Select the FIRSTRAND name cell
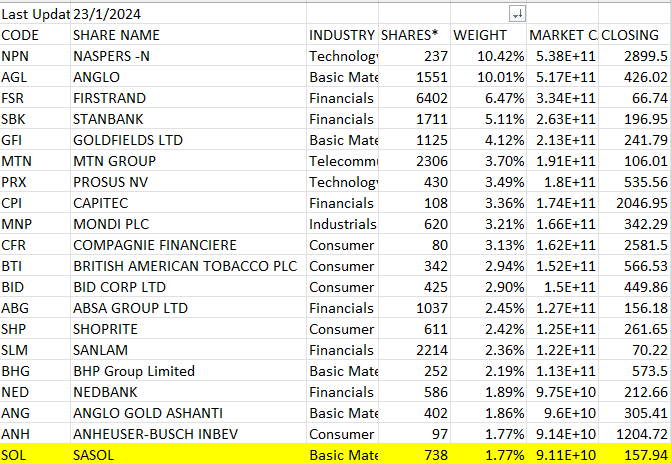 pos(188,98)
